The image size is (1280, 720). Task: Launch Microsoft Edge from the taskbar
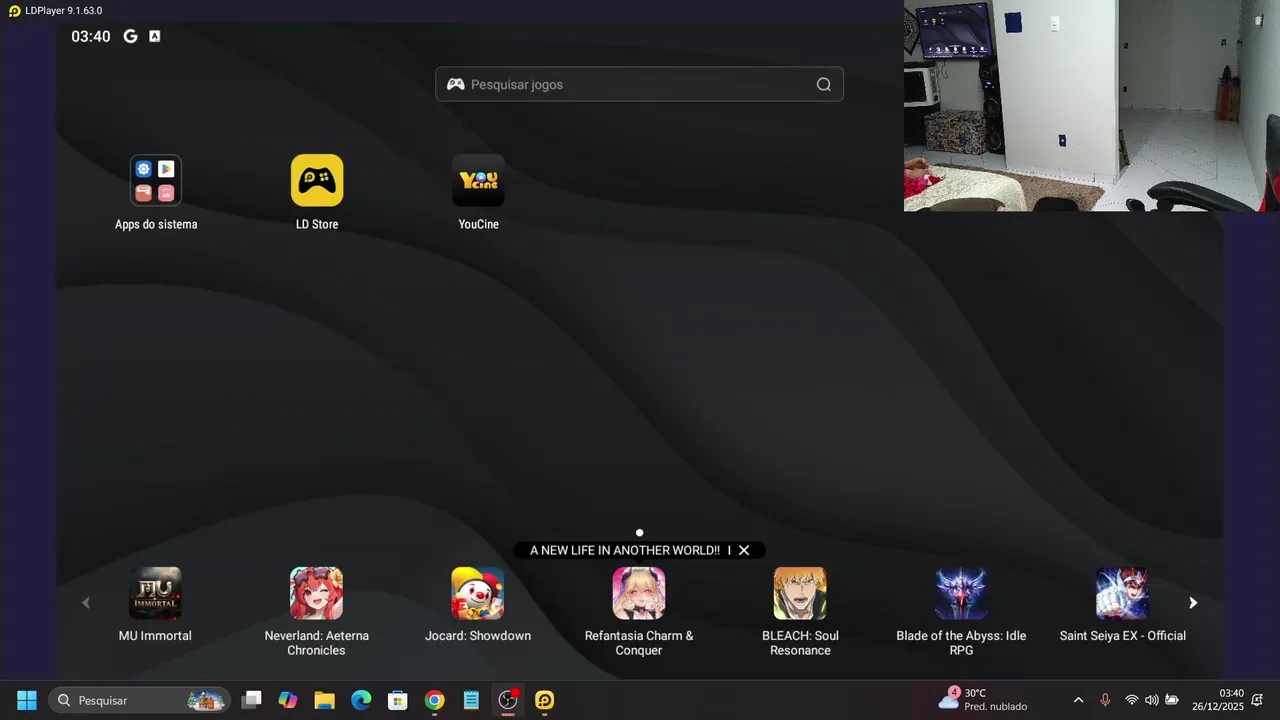(x=361, y=700)
